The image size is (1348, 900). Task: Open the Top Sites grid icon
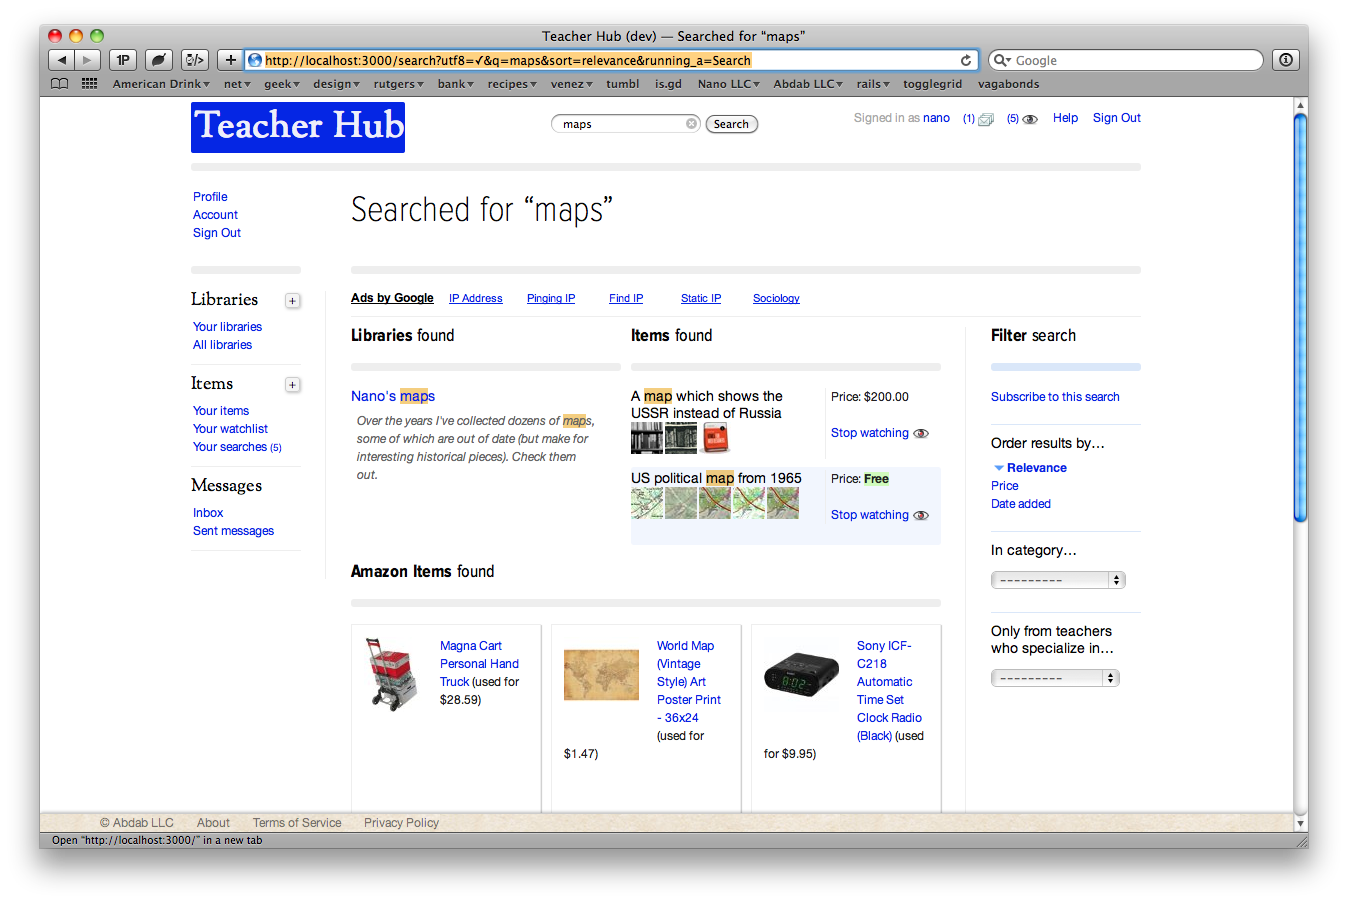89,84
